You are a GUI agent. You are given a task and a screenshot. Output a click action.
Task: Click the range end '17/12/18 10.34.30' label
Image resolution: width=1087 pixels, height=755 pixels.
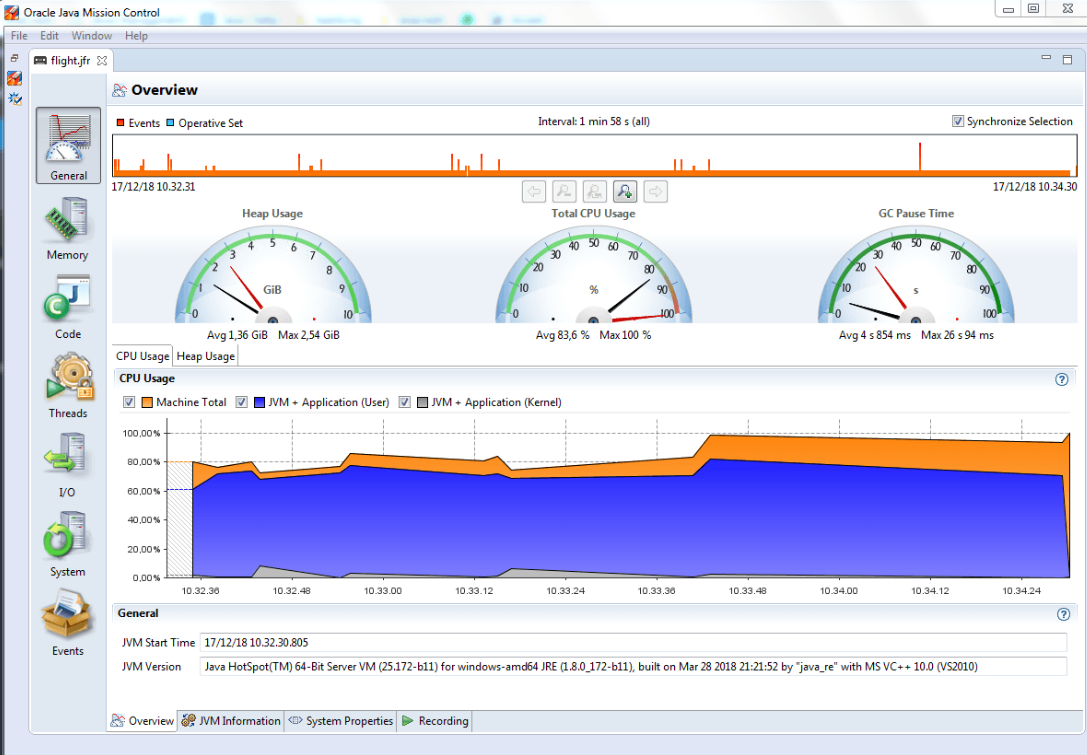pyautogui.click(x=1035, y=186)
